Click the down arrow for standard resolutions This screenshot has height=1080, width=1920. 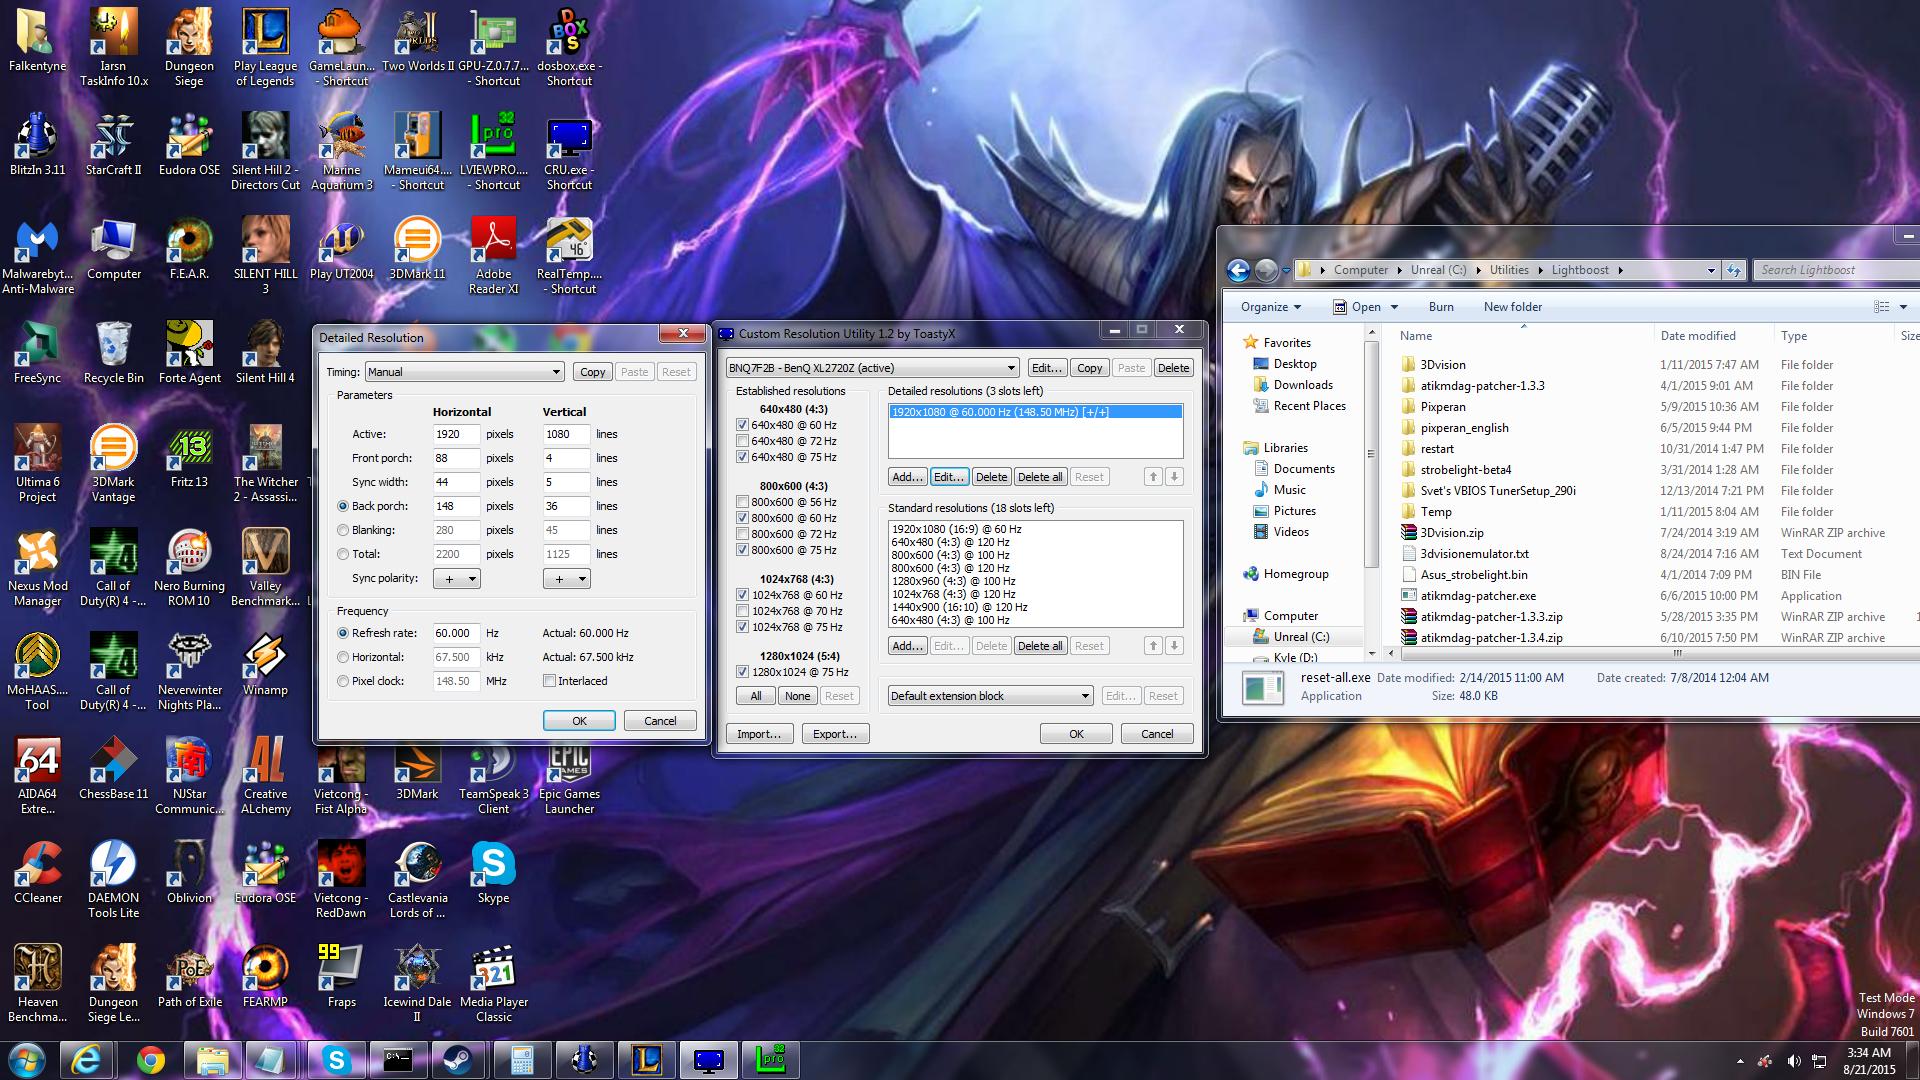pyautogui.click(x=1175, y=646)
